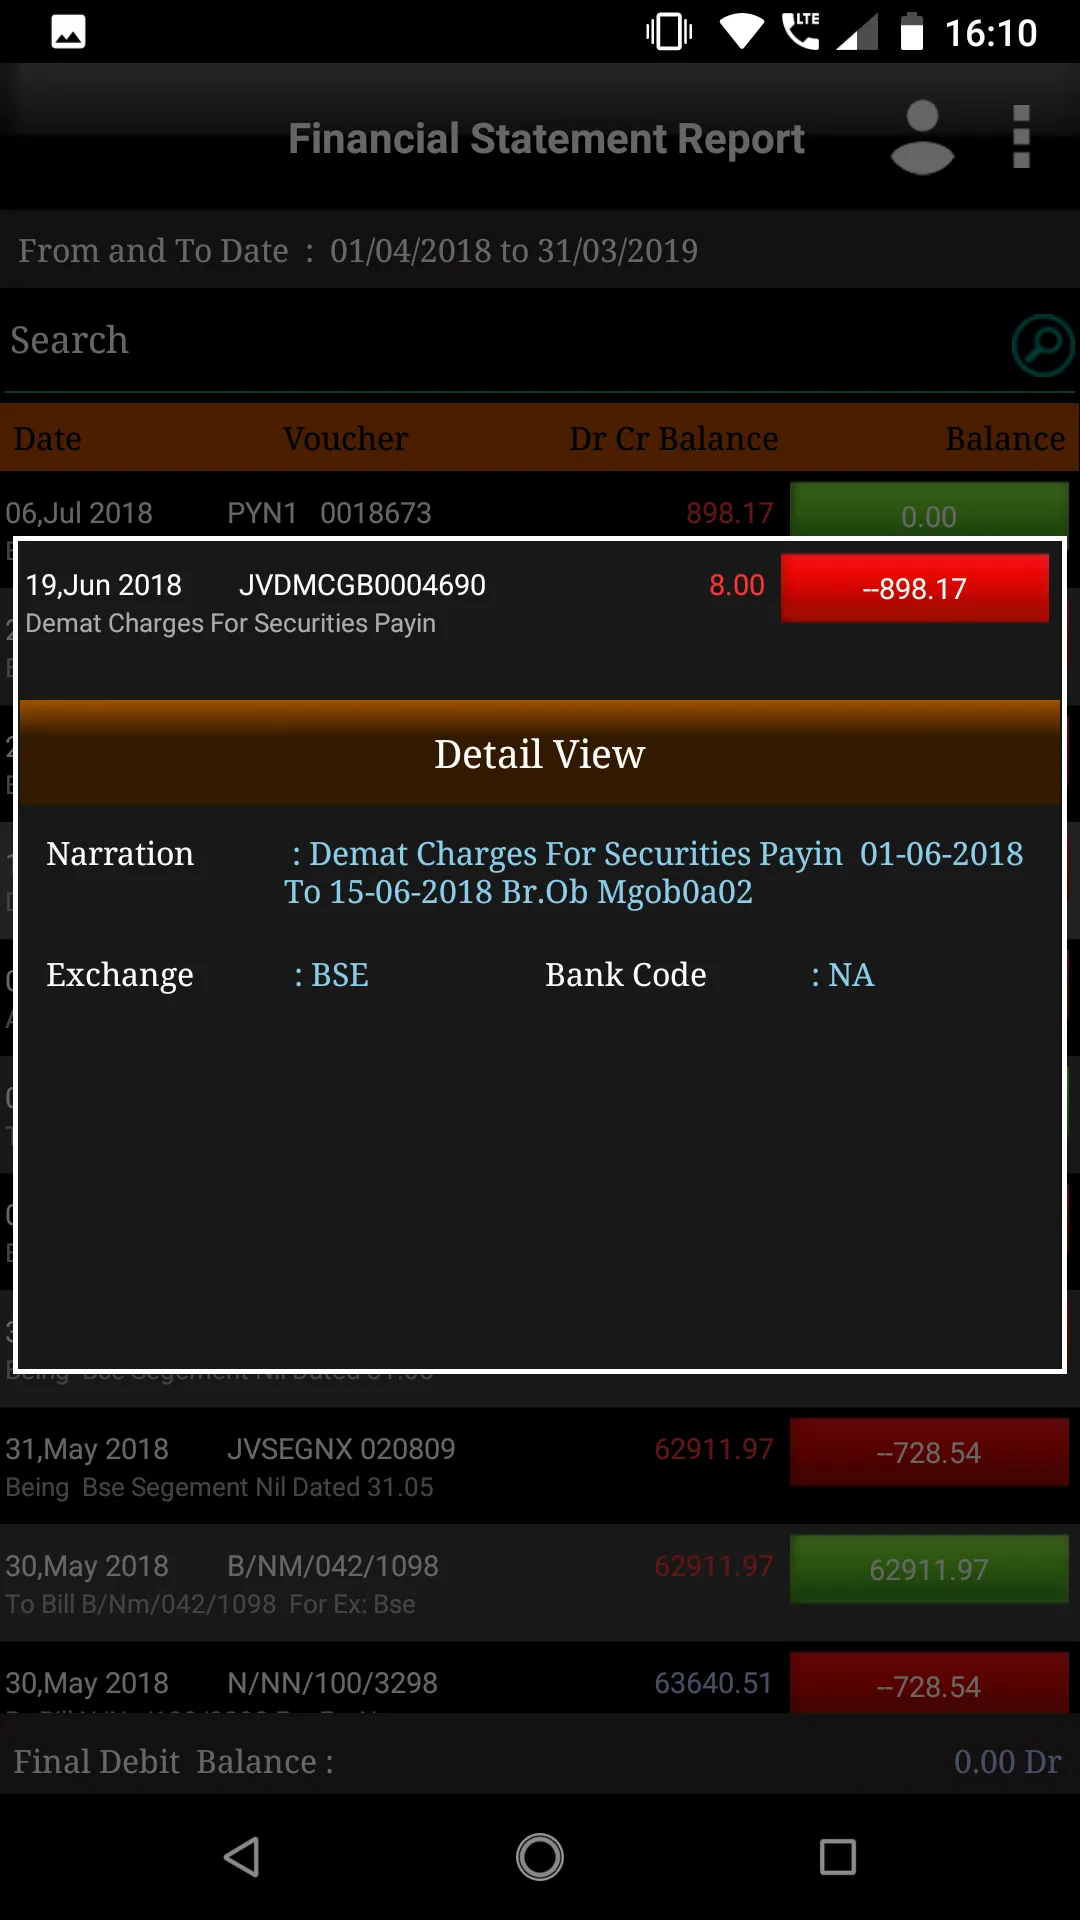Tap the Dr Cr Balance column header
1080x1920 pixels.
coord(674,439)
